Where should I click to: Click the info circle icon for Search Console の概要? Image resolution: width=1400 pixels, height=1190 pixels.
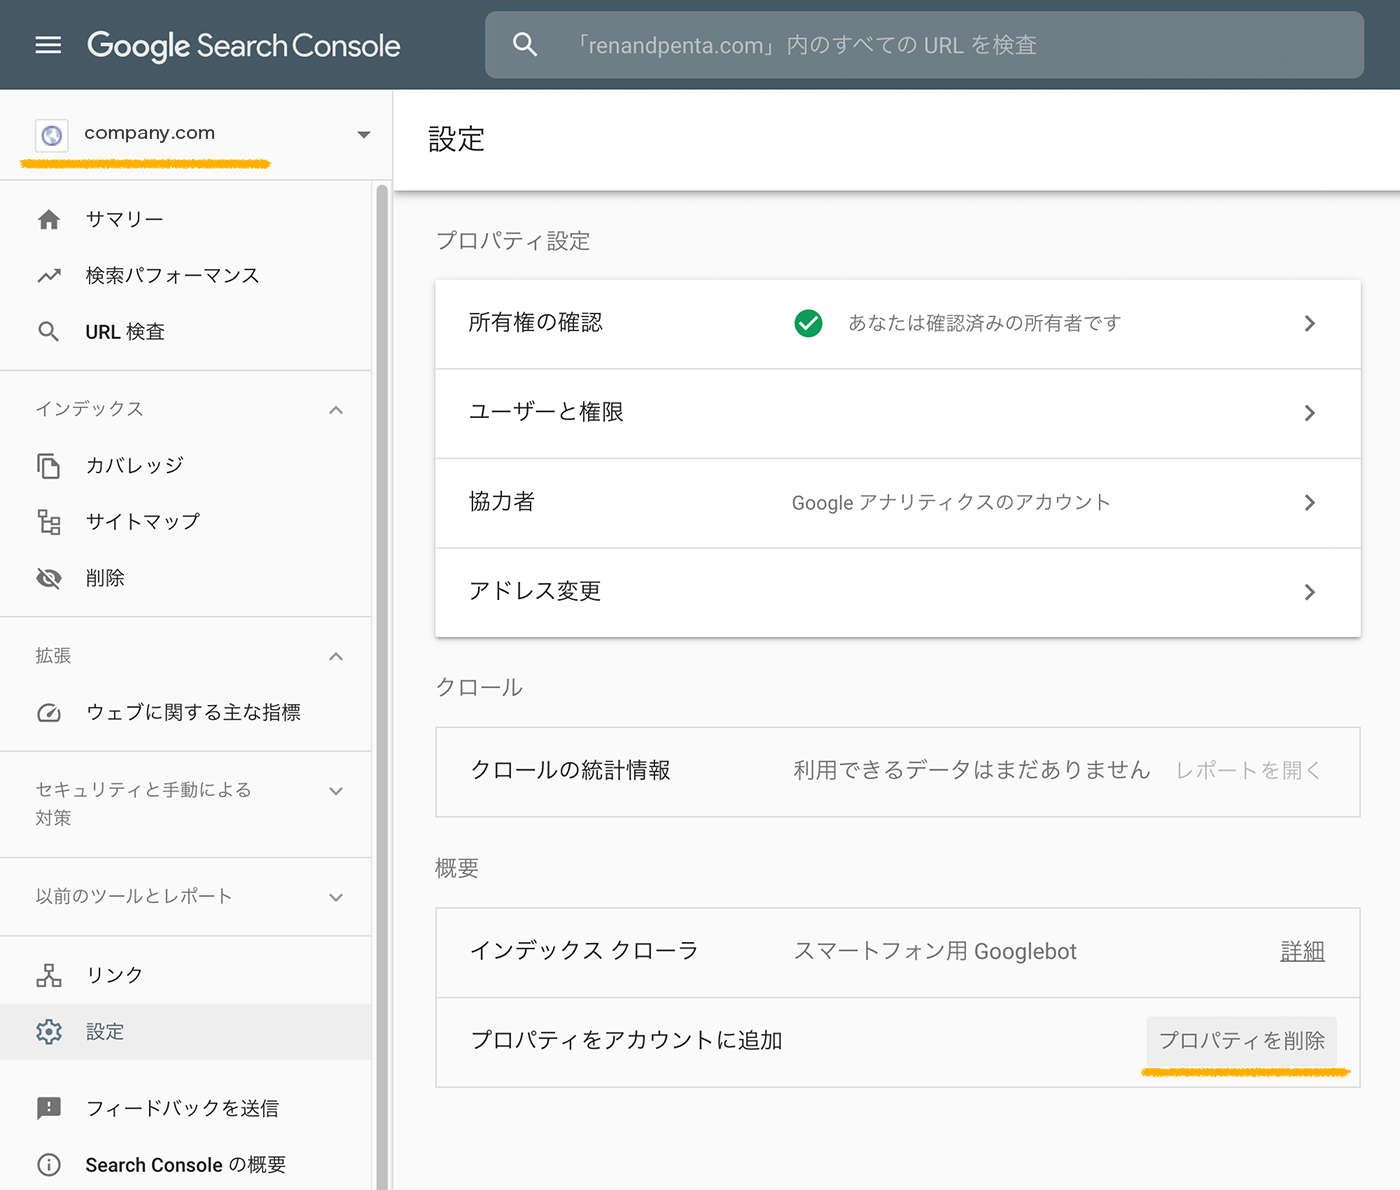49,1165
